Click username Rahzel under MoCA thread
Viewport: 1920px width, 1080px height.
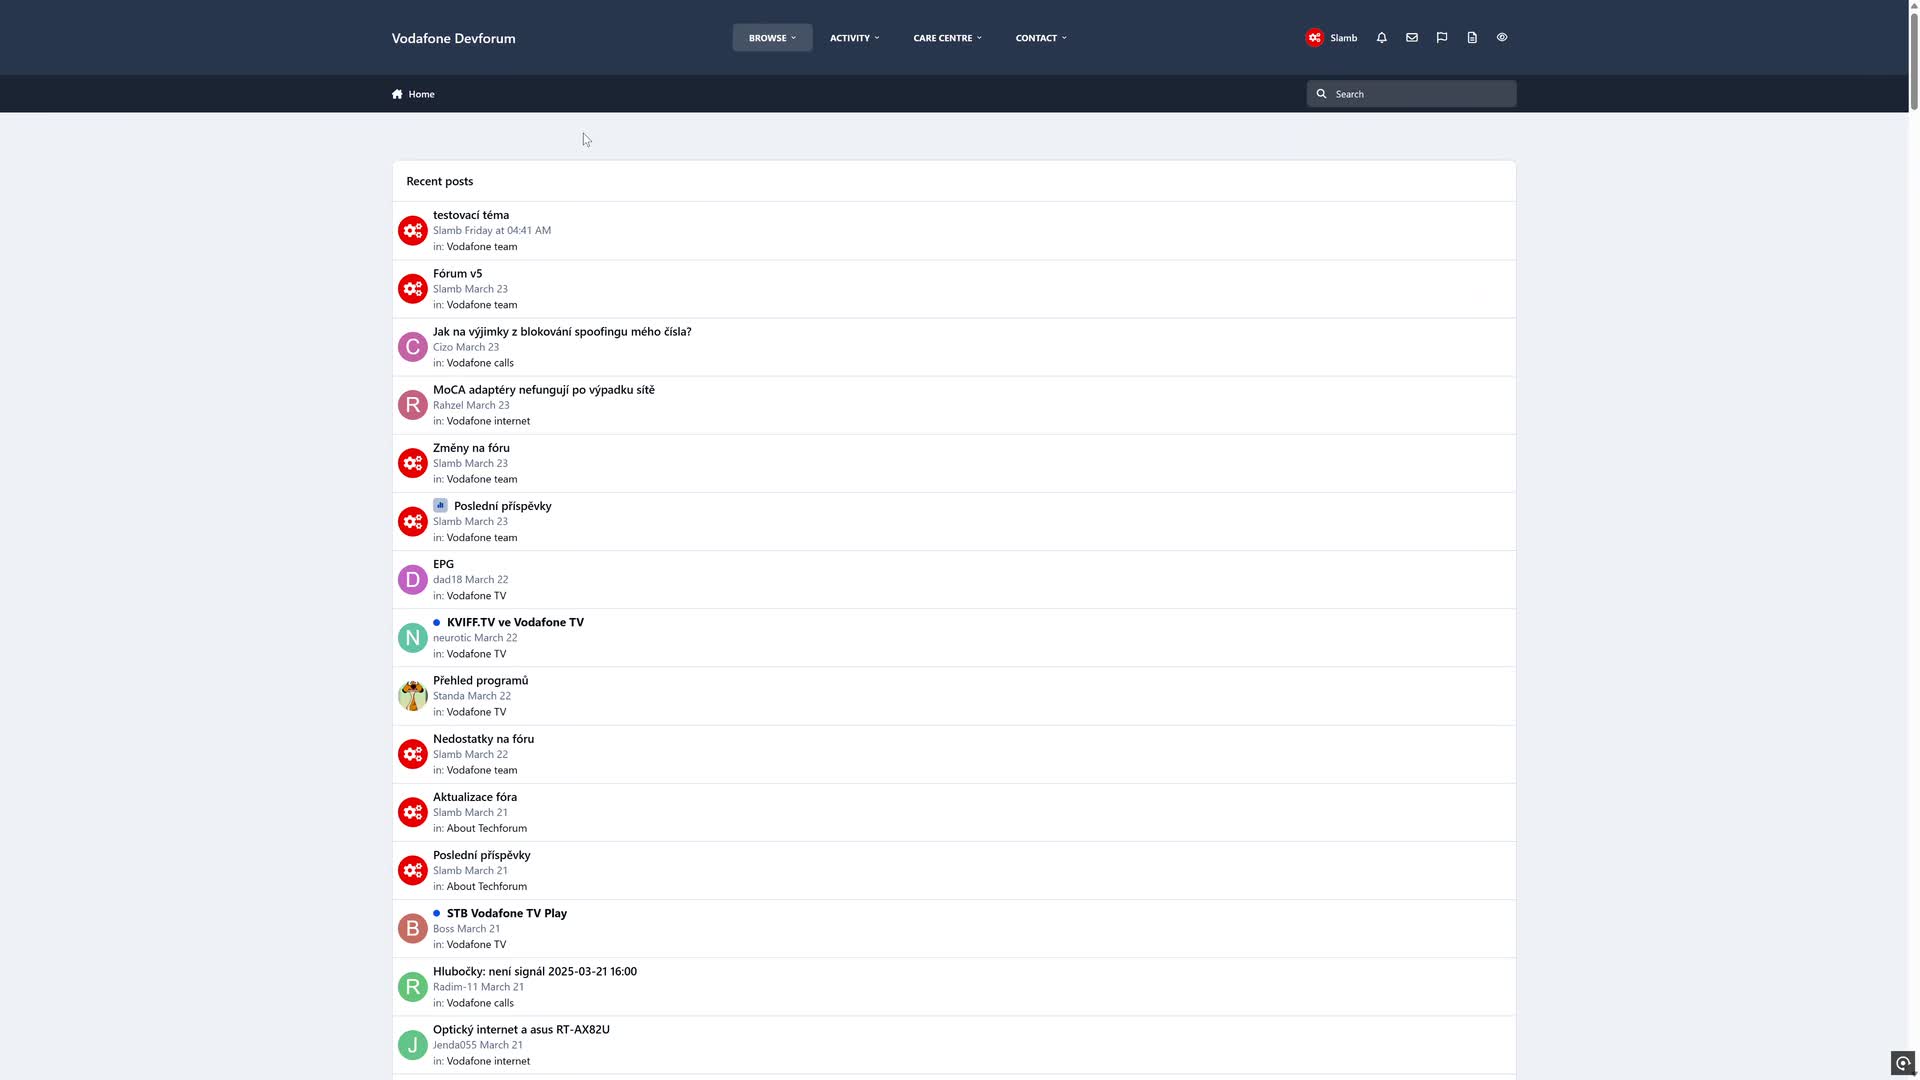coord(448,405)
